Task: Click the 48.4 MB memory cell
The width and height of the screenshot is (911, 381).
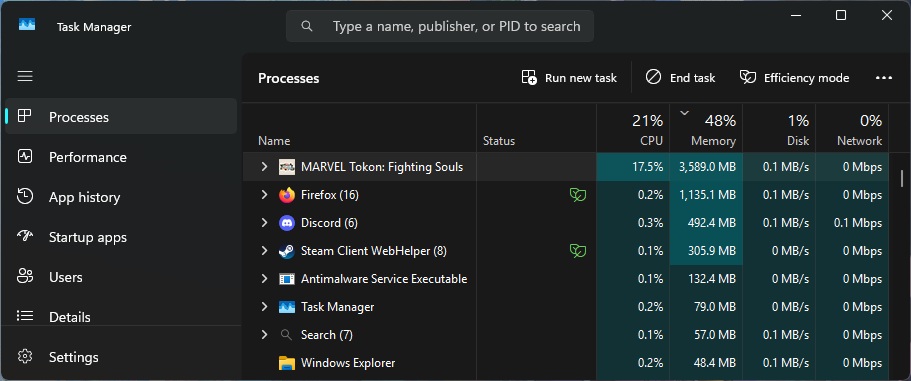Action: coord(706,363)
